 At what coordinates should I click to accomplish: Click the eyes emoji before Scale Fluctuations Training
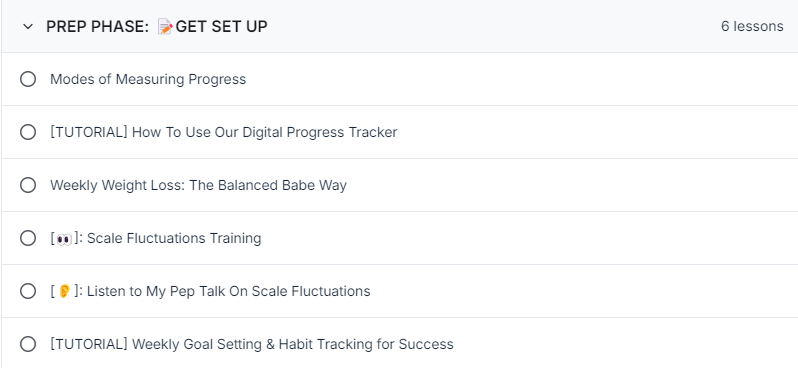pyautogui.click(x=63, y=238)
